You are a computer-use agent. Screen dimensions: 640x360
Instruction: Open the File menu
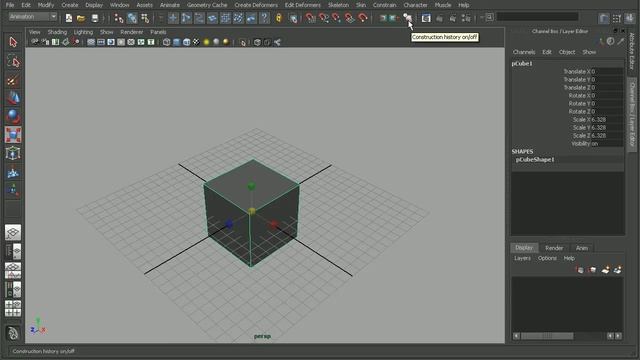10,5
